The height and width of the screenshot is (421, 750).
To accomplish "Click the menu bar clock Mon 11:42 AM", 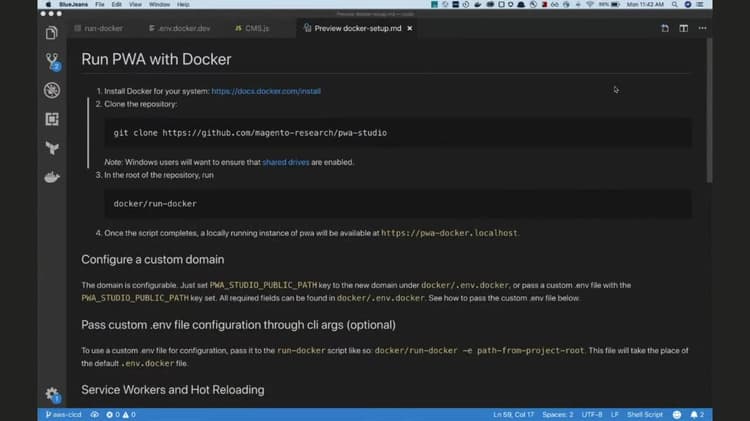I will coord(645,4).
